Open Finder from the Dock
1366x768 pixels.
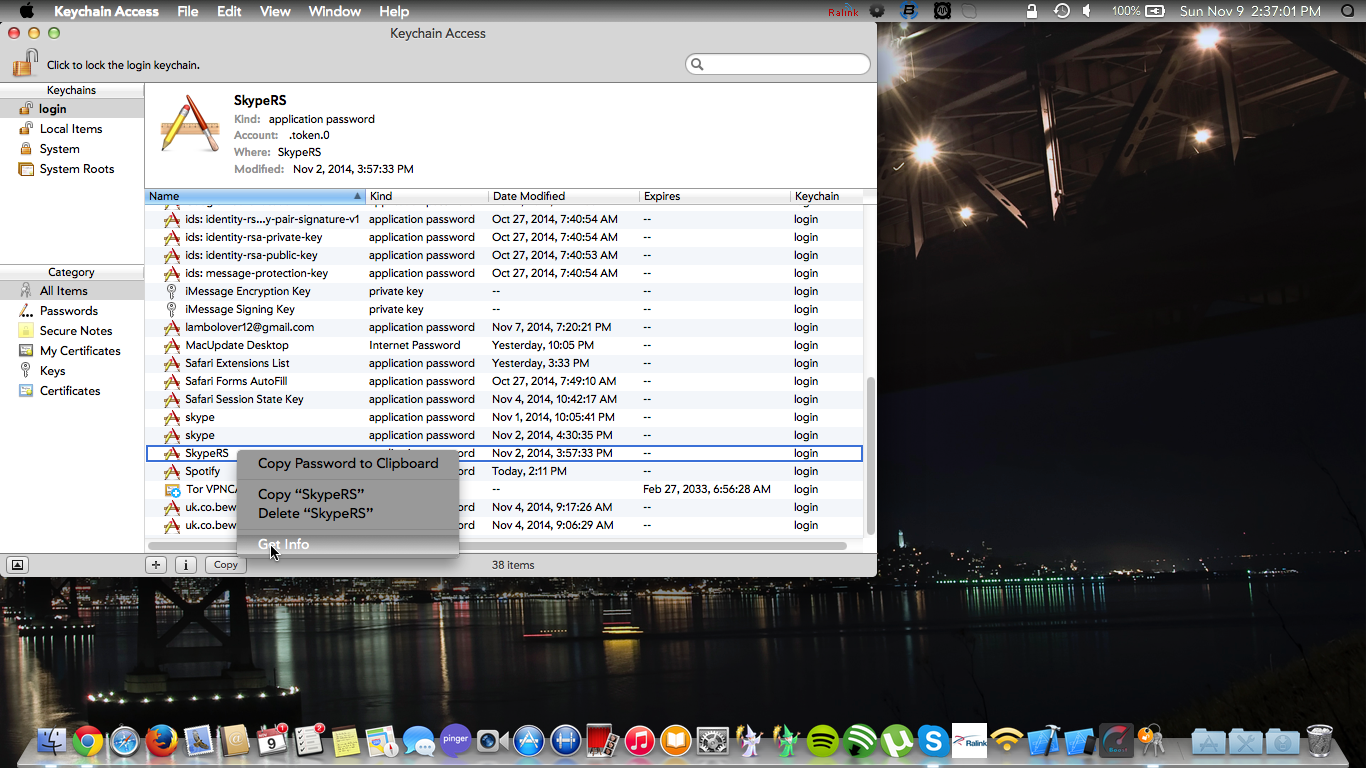click(x=51, y=741)
